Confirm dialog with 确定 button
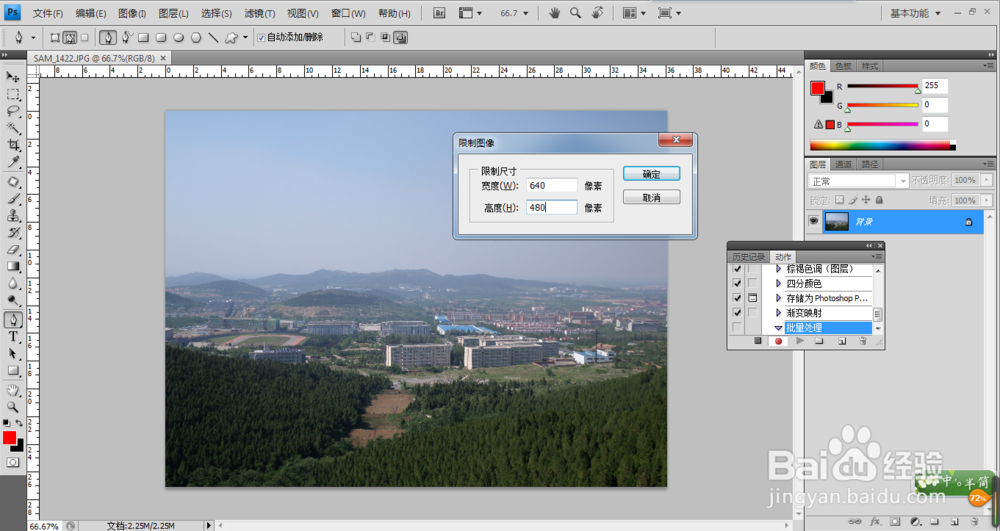Screen dimensions: 1000x531 coord(651,174)
